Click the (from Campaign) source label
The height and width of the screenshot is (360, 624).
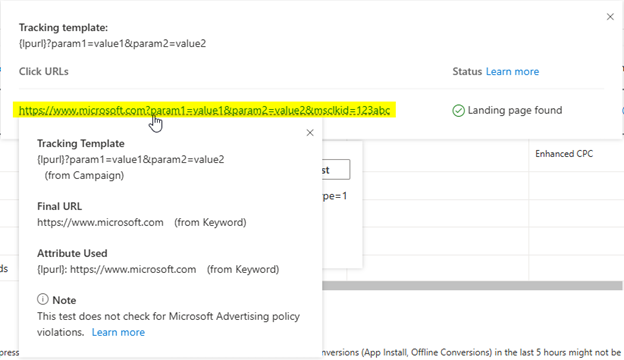tap(84, 175)
